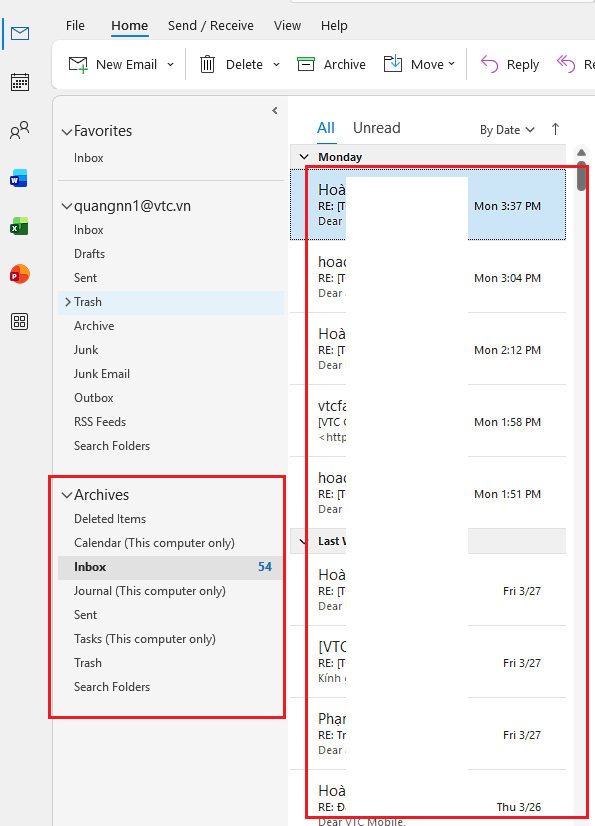Filter by Unread messages tab
The image size is (595, 826).
376,128
